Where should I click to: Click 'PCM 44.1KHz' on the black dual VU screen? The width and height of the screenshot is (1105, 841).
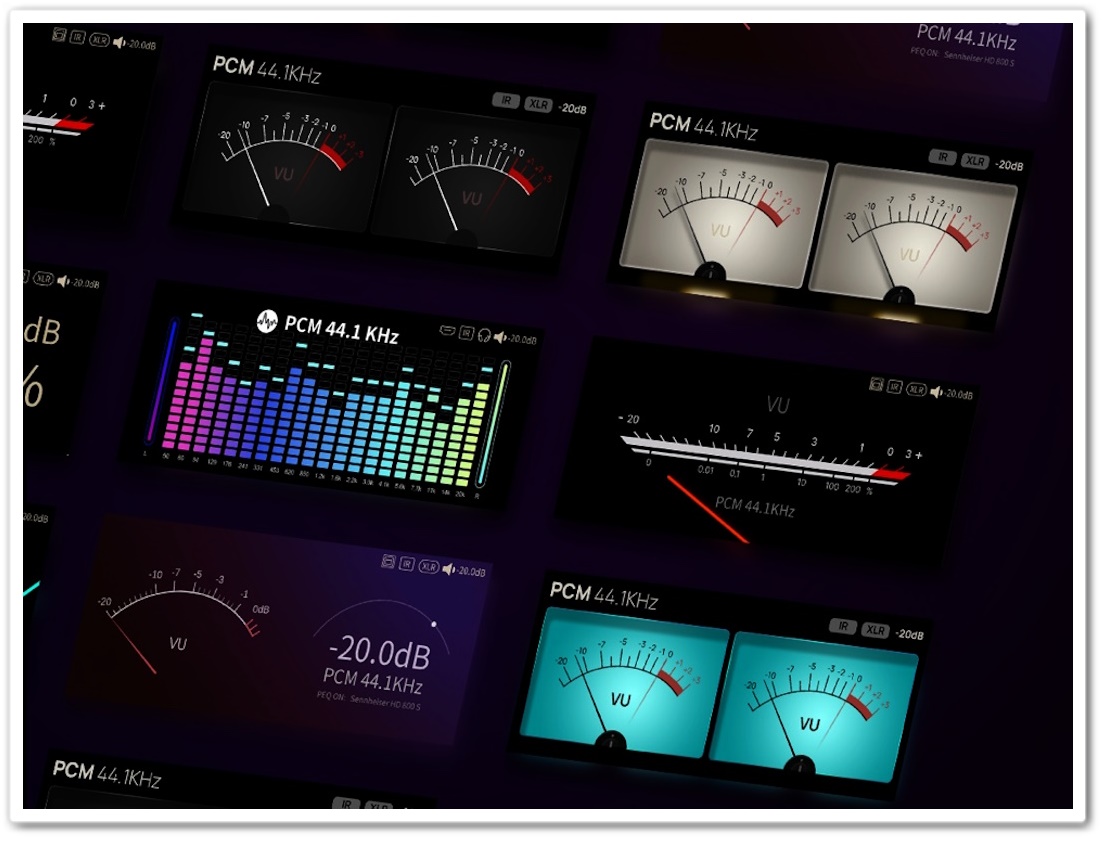click(x=267, y=70)
